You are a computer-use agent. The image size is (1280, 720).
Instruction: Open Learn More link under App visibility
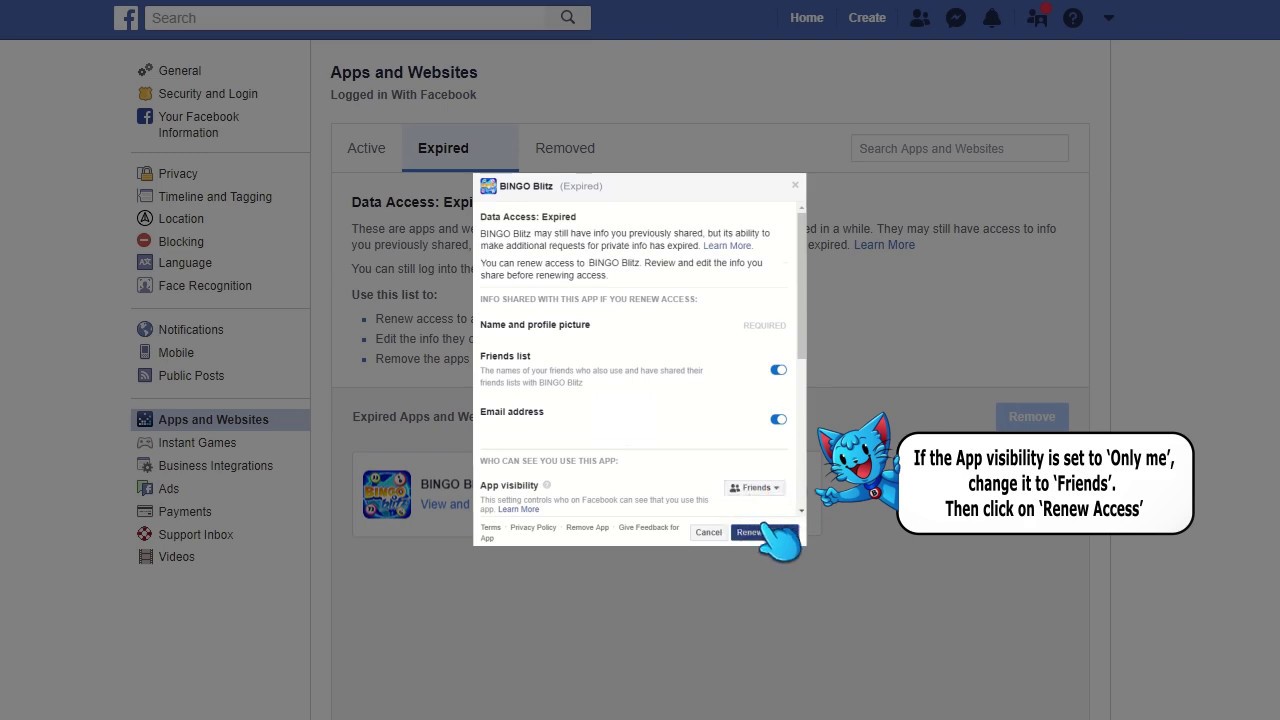click(x=518, y=510)
